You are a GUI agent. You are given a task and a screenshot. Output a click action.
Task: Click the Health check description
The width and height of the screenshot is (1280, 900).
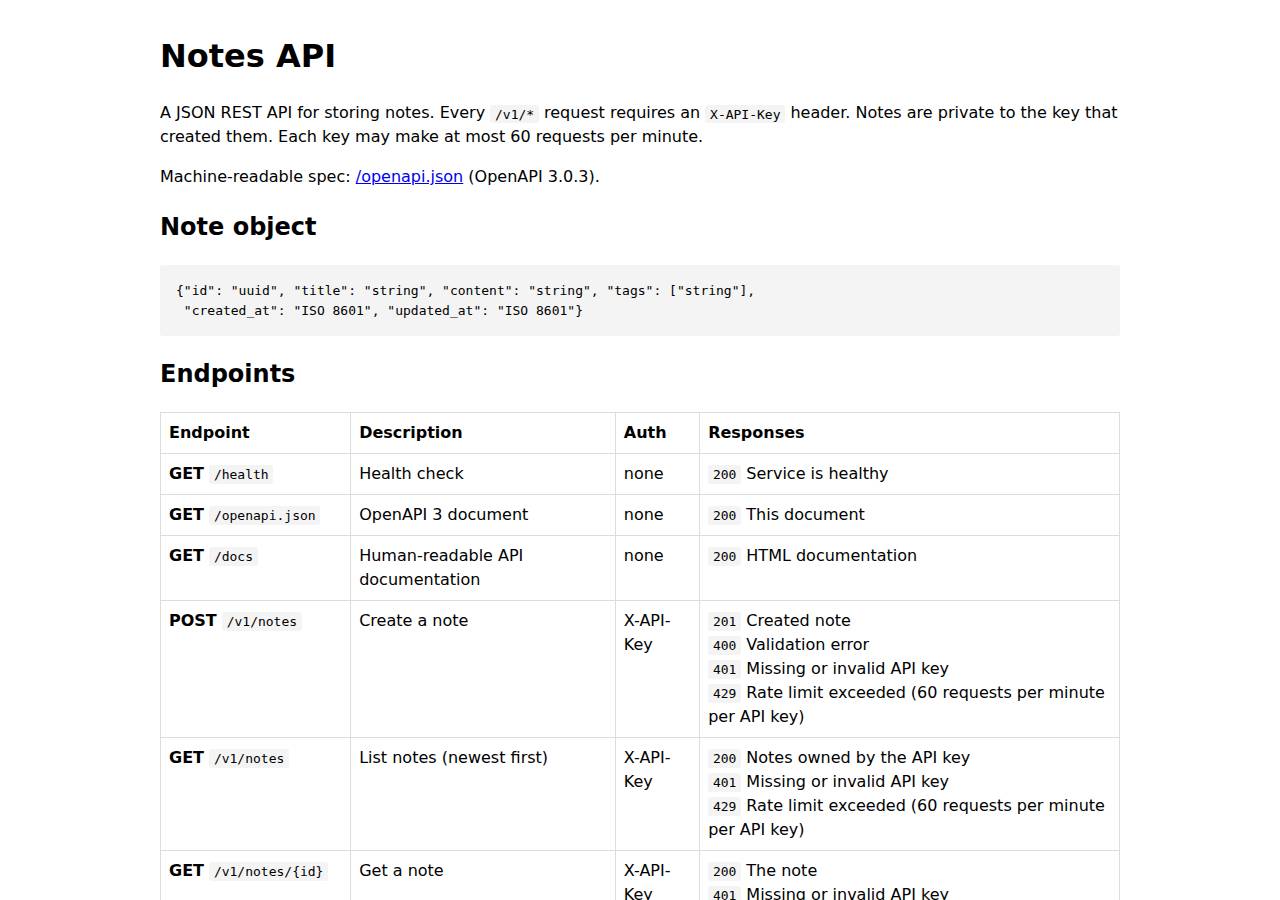coord(411,473)
